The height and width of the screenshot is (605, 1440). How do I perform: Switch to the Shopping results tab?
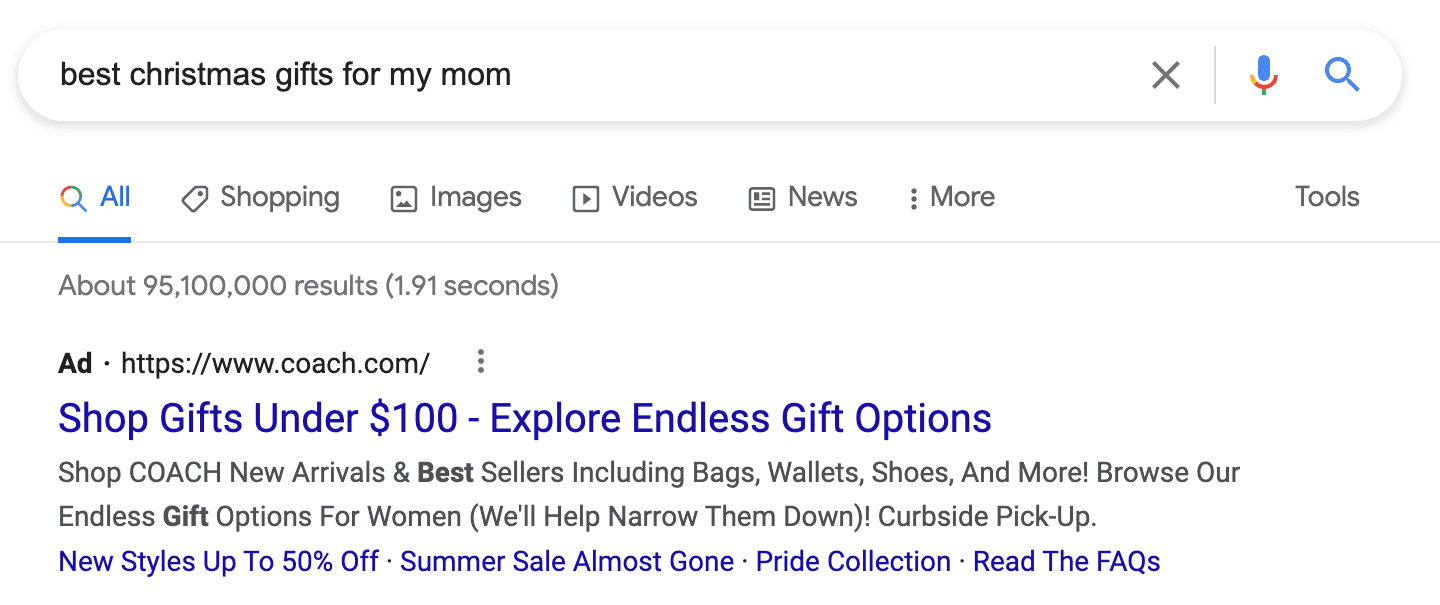pyautogui.click(x=260, y=198)
